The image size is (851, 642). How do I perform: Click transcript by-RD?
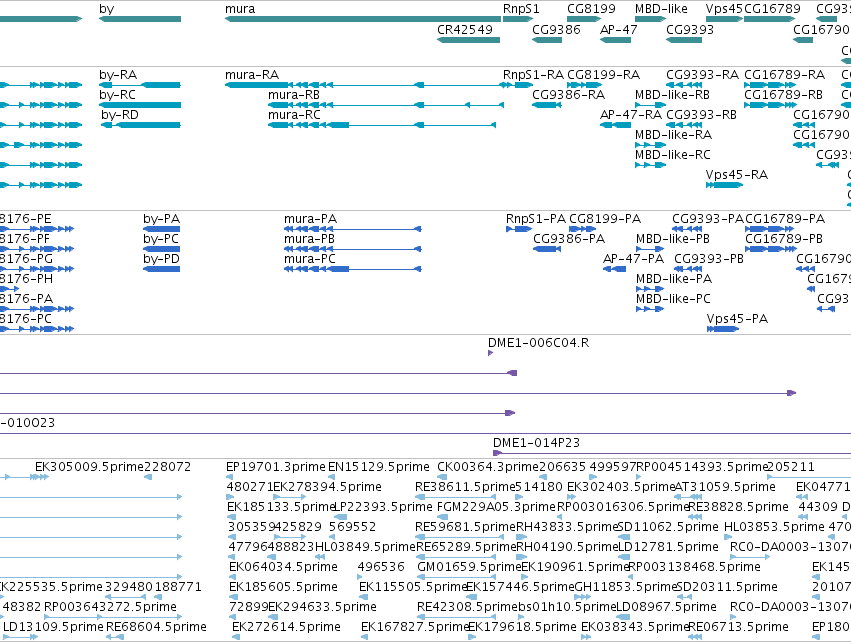click(141, 125)
